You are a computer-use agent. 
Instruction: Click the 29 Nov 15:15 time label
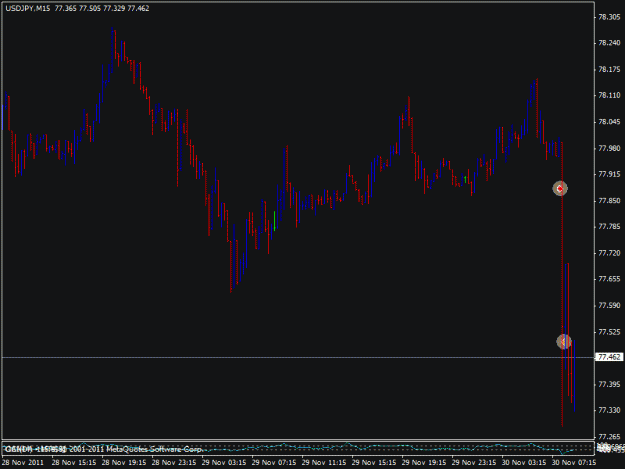coord(374,463)
